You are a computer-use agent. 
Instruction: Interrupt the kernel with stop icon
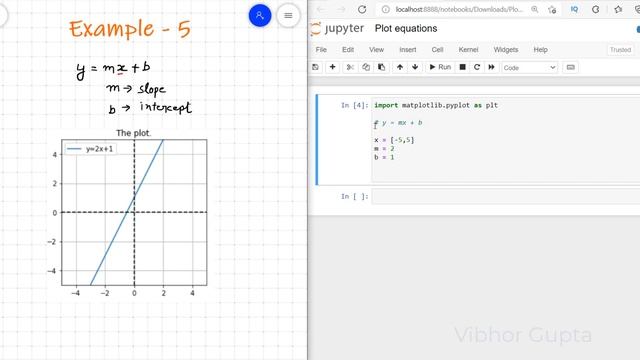(x=462, y=67)
